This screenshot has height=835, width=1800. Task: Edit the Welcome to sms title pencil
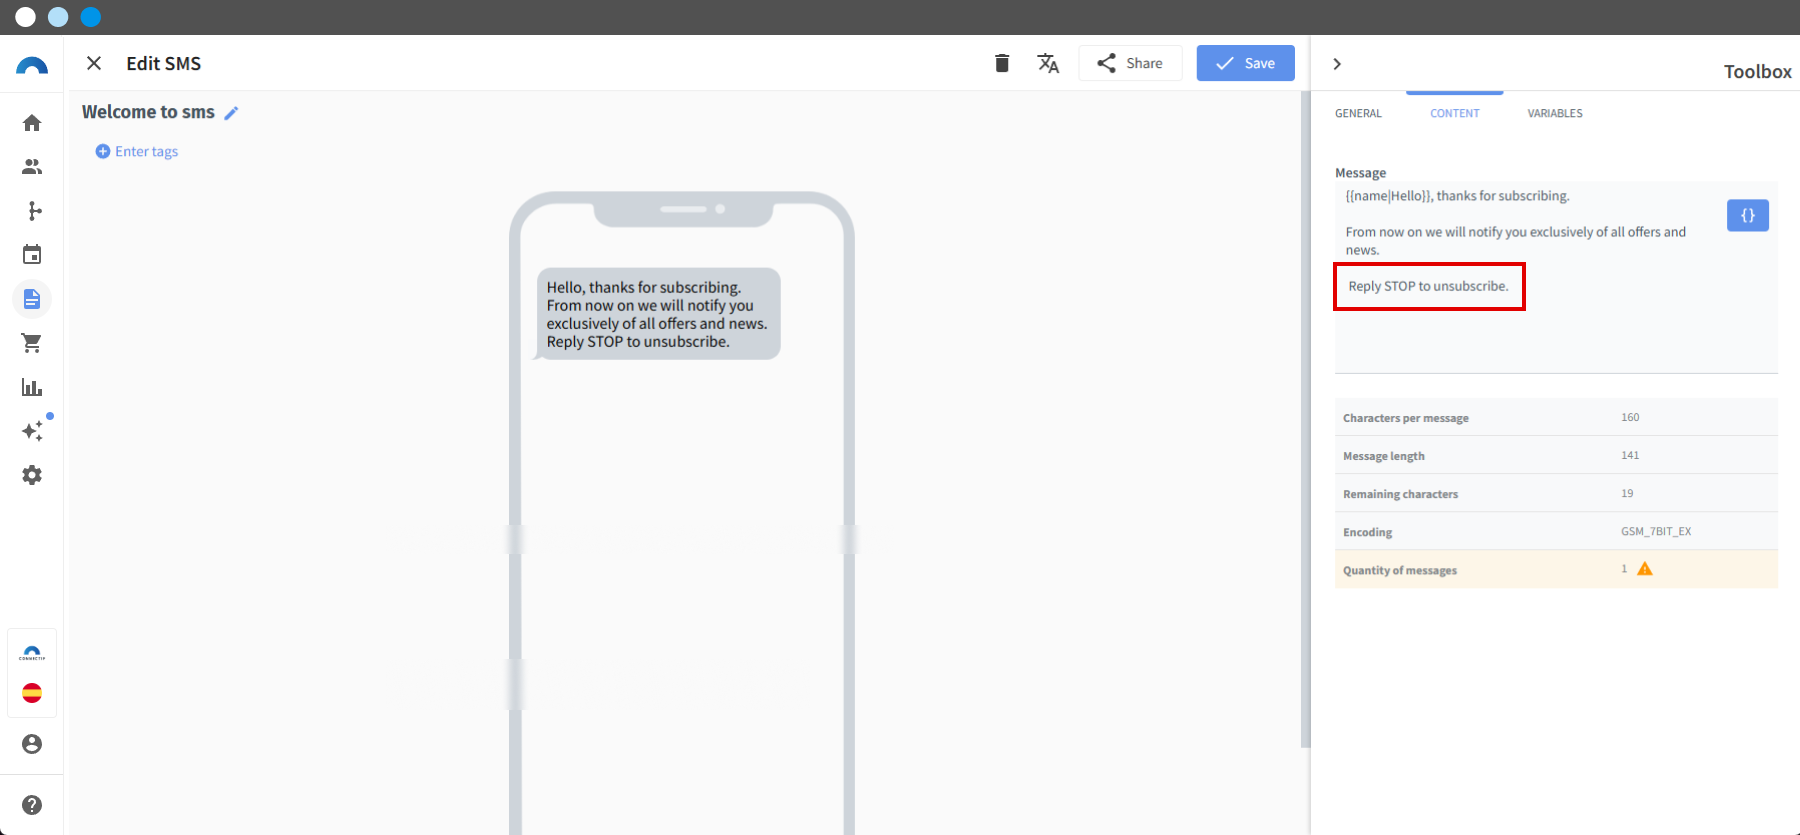231,113
